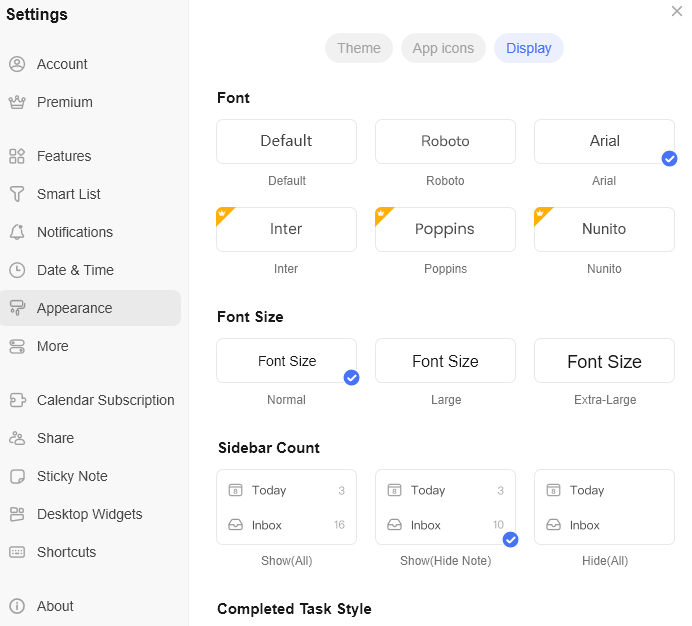Open Shortcuts via the keyboard icon
This screenshot has width=692, height=626.
[17, 552]
